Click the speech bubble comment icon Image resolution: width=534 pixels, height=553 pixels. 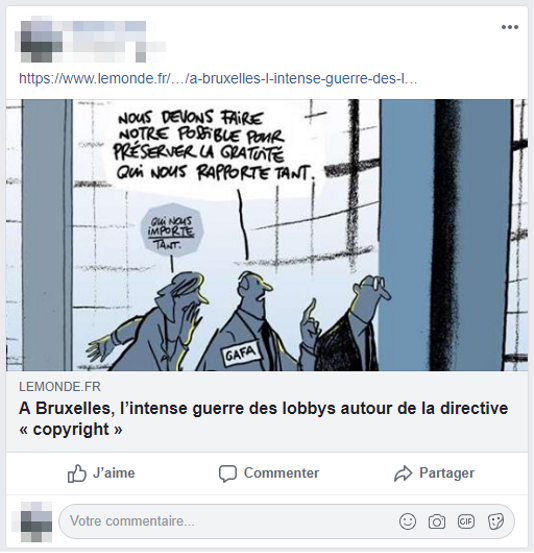(x=227, y=474)
